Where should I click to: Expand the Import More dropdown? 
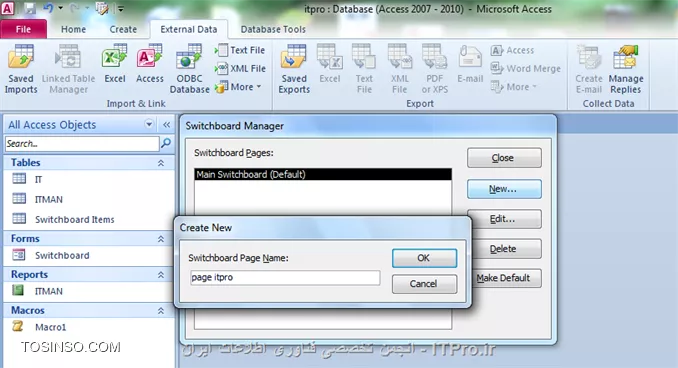click(238, 87)
